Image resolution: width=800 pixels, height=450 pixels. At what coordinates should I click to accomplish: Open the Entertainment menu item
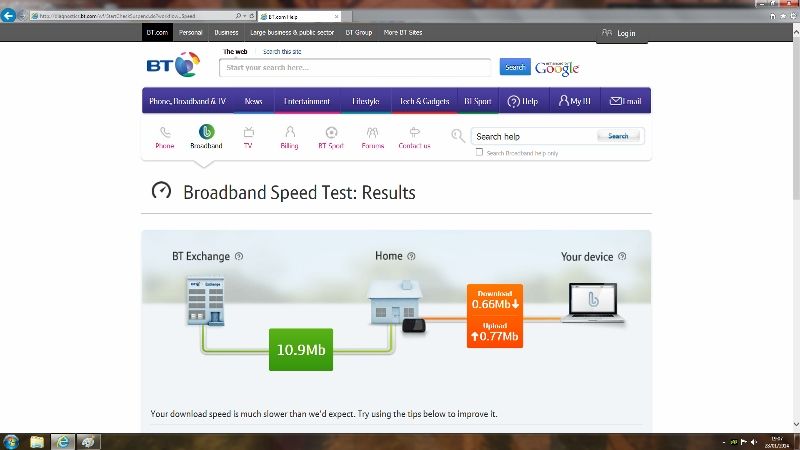307,101
